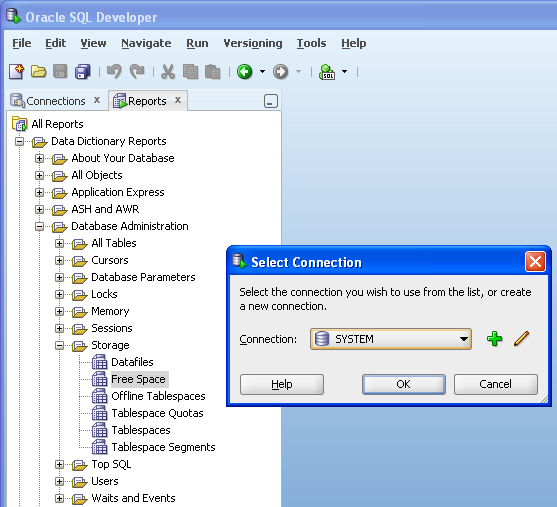Collapse the Database Administration node
Image resolution: width=557 pixels, height=507 pixels.
click(x=39, y=226)
